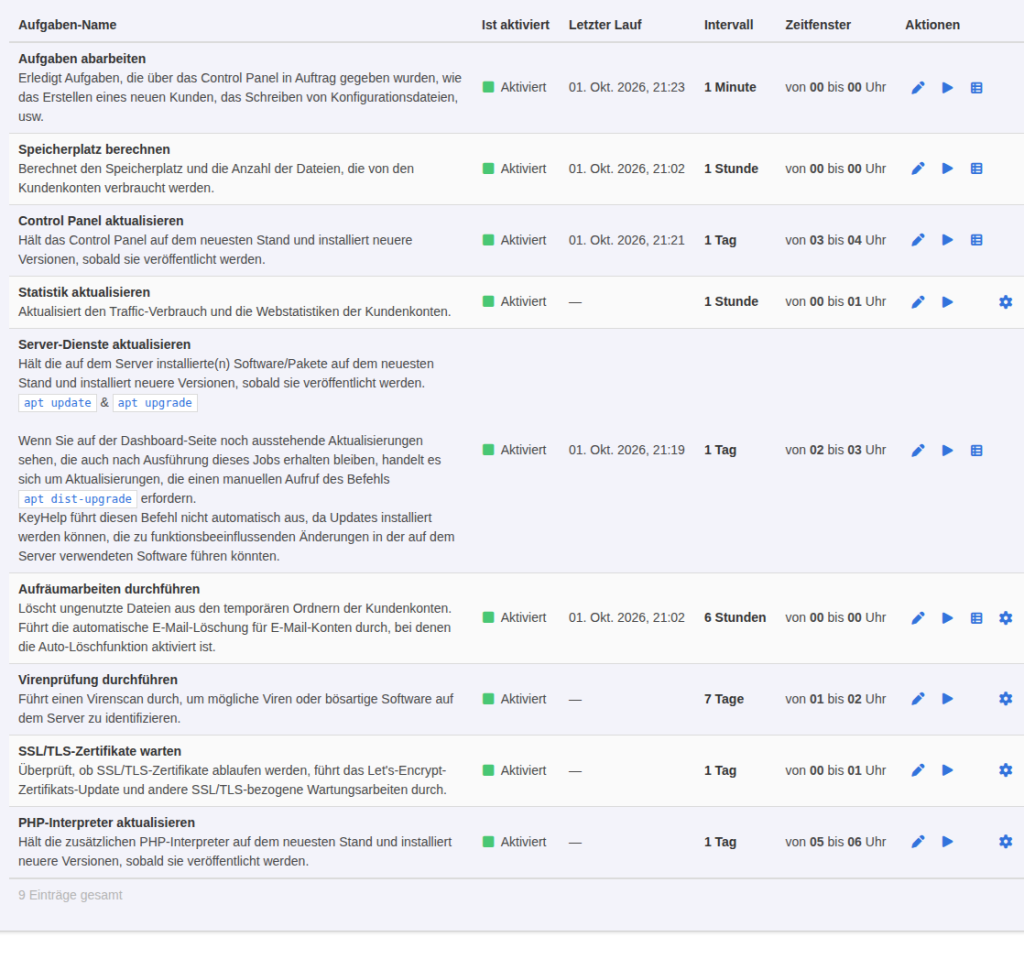
Task: Select the 'apt upgrade' code snippet
Action: pos(155,403)
